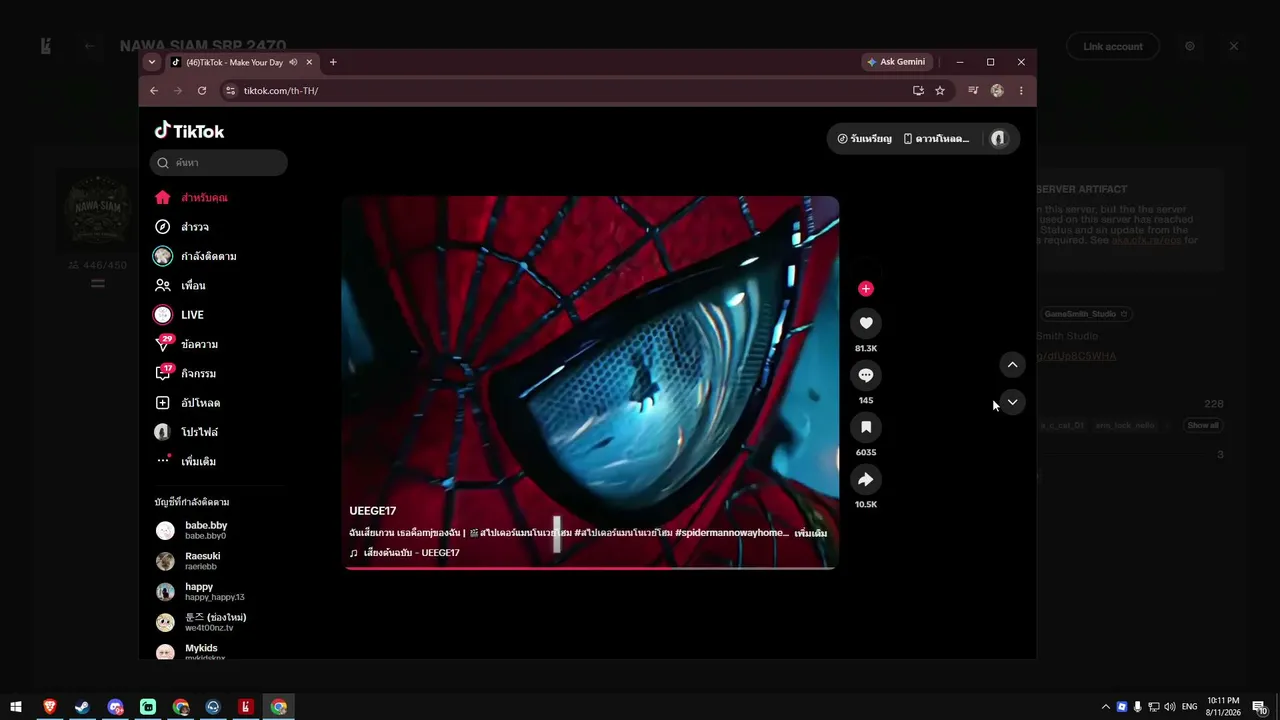
Task: Show hidden system tray icons
Action: (x=1105, y=707)
